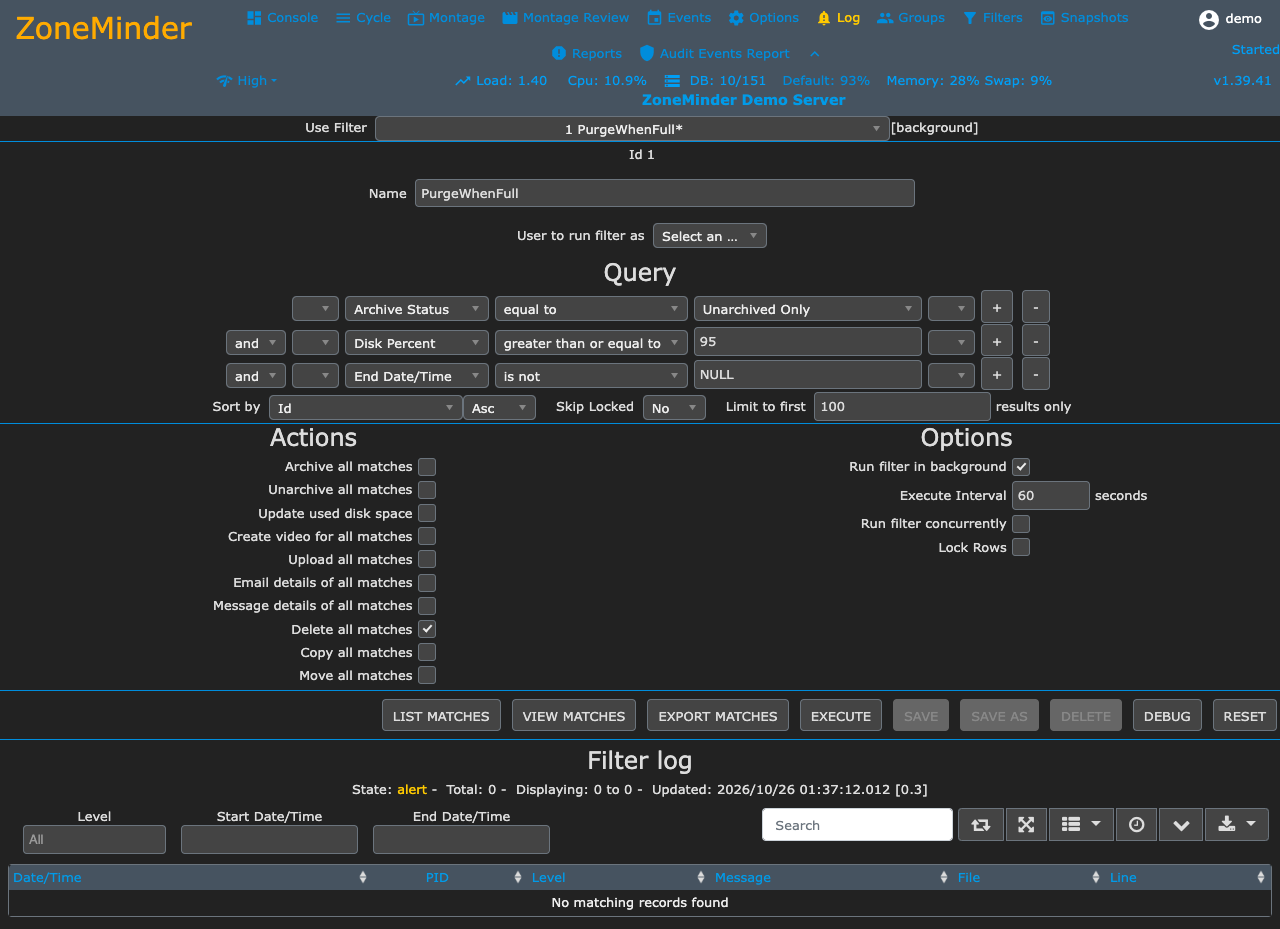Image resolution: width=1280 pixels, height=929 pixels.
Task: Click the Options gear icon
Action: 736,18
